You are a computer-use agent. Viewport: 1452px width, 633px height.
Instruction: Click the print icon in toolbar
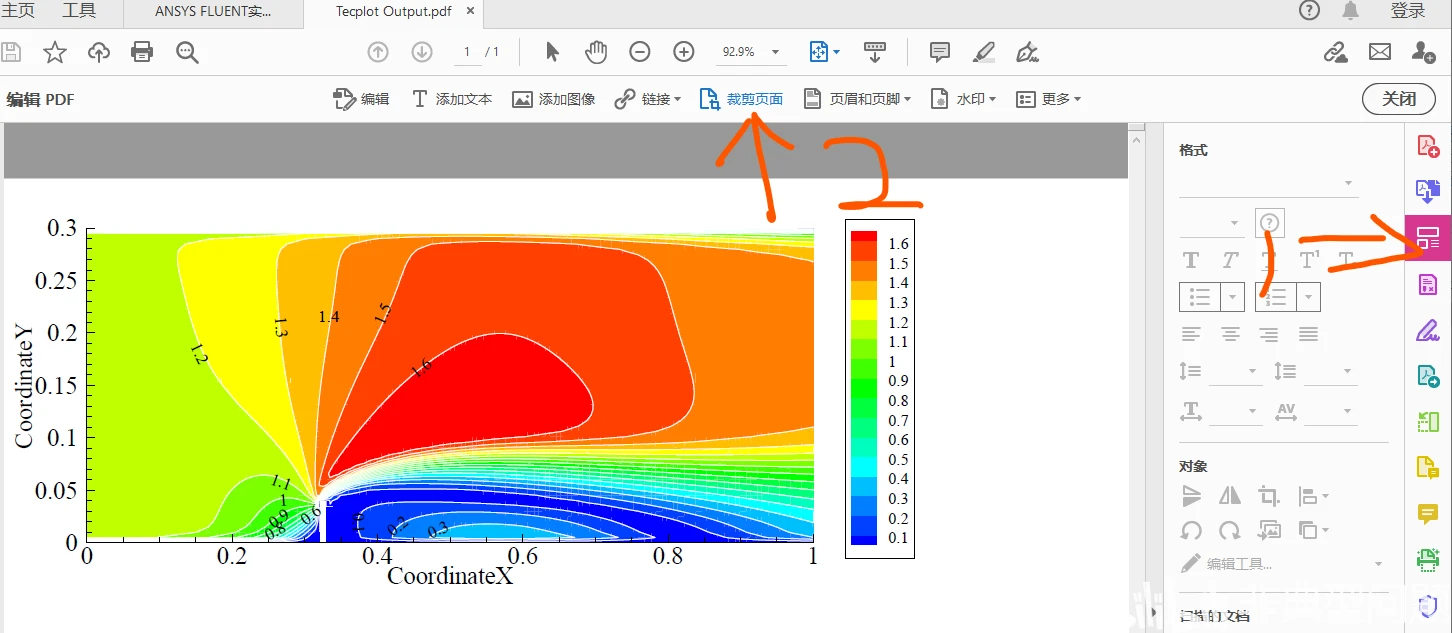(142, 52)
